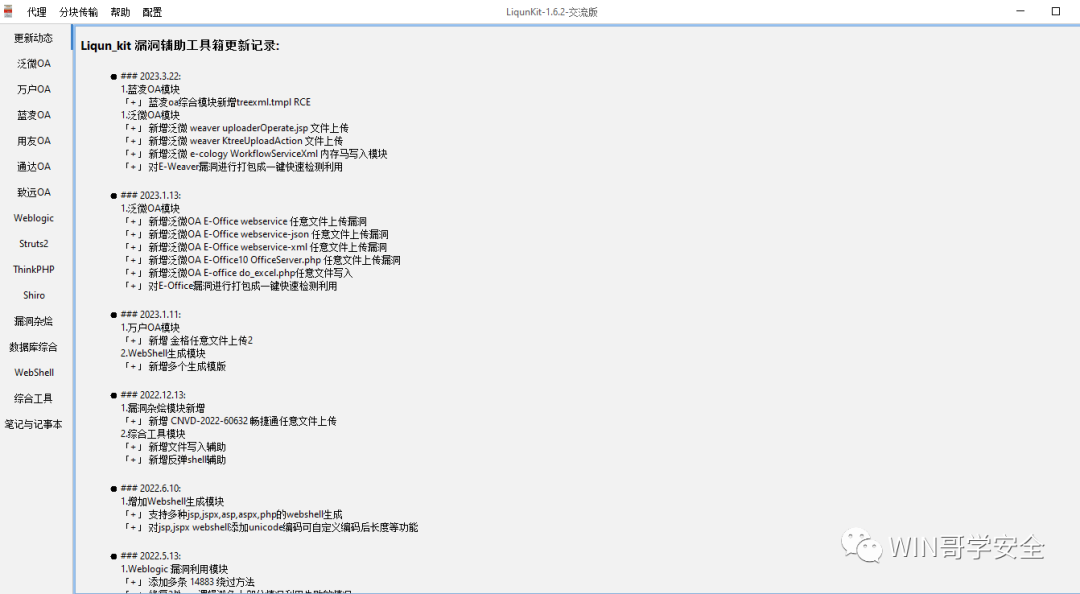Click the 添加多条 14883 绕过方法 line
The height and width of the screenshot is (594, 1080).
(x=189, y=582)
